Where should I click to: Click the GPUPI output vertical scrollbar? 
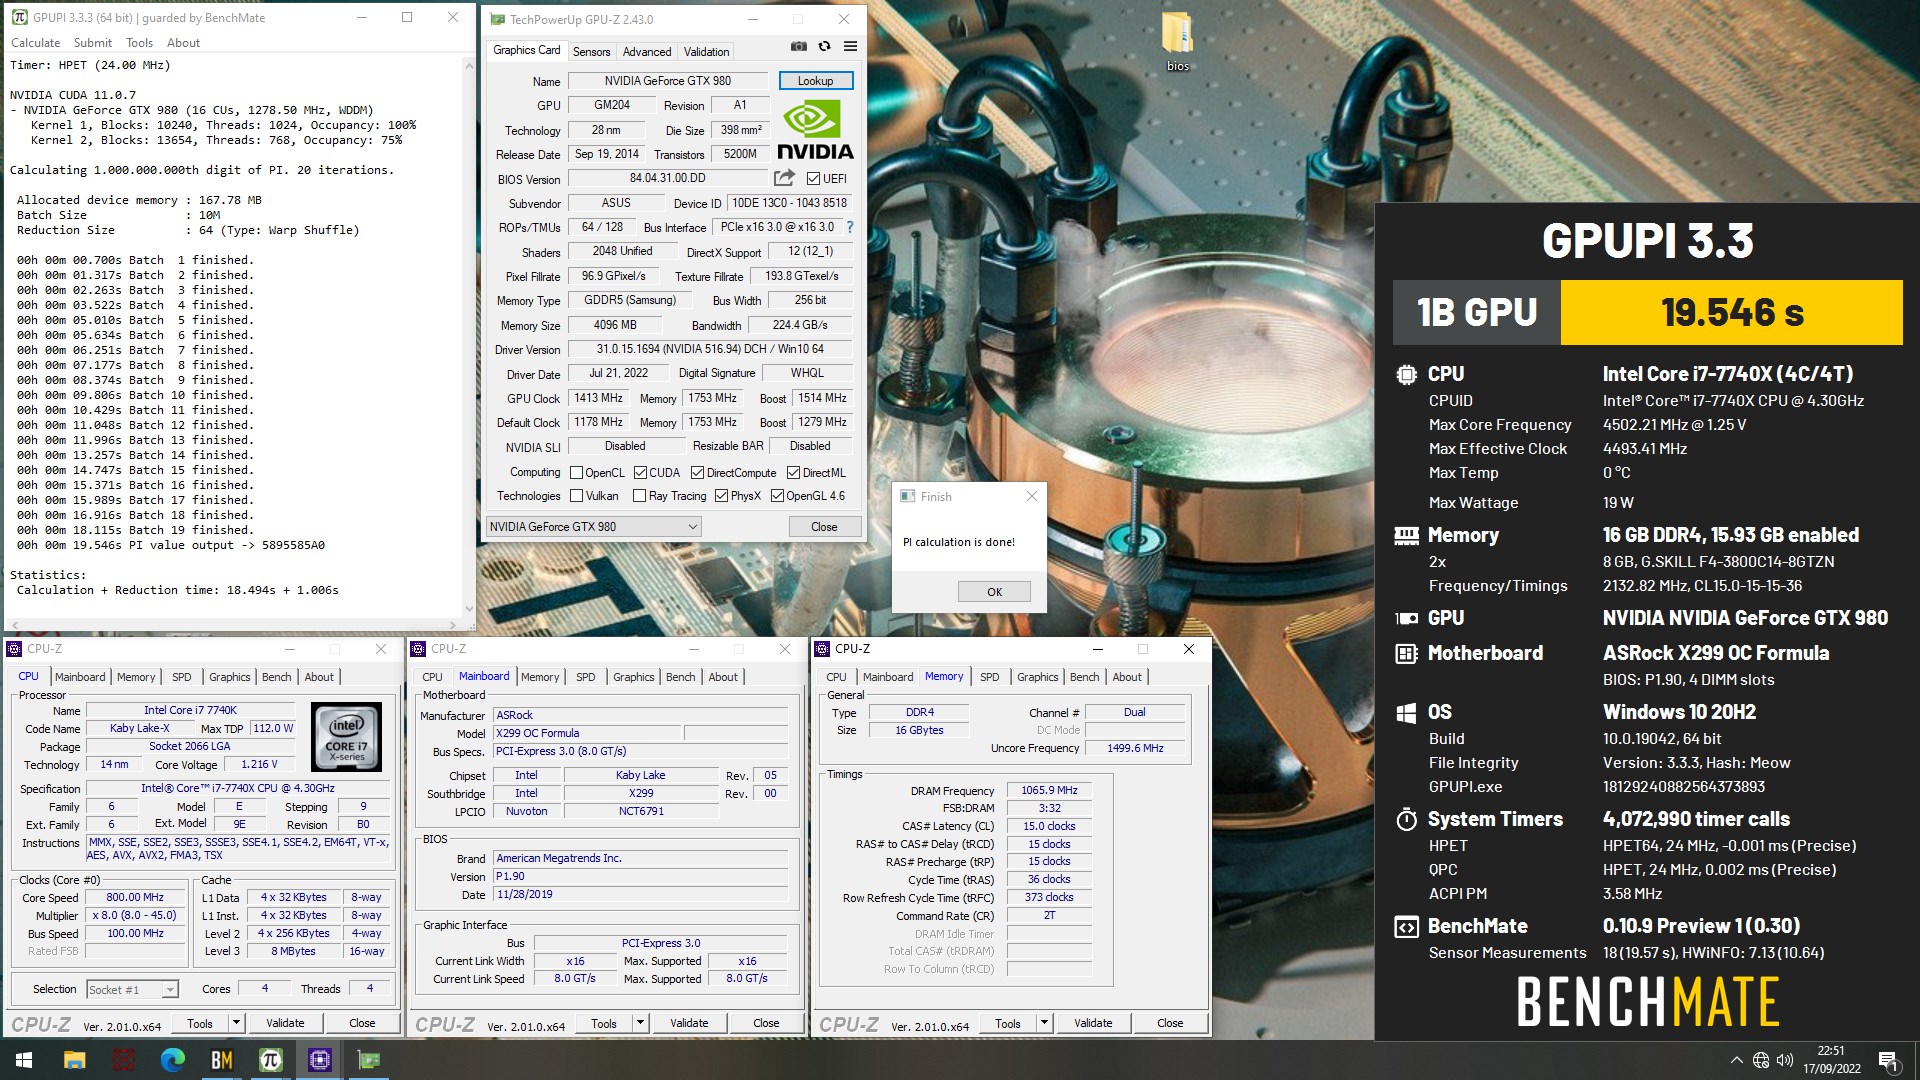click(x=469, y=336)
